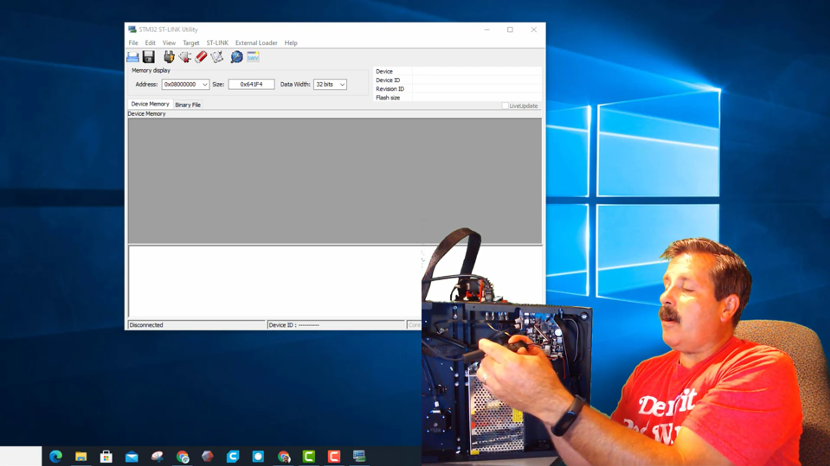Click the Open file toolbar icon
Image resolution: width=830 pixels, height=466 pixels.
(x=133, y=57)
